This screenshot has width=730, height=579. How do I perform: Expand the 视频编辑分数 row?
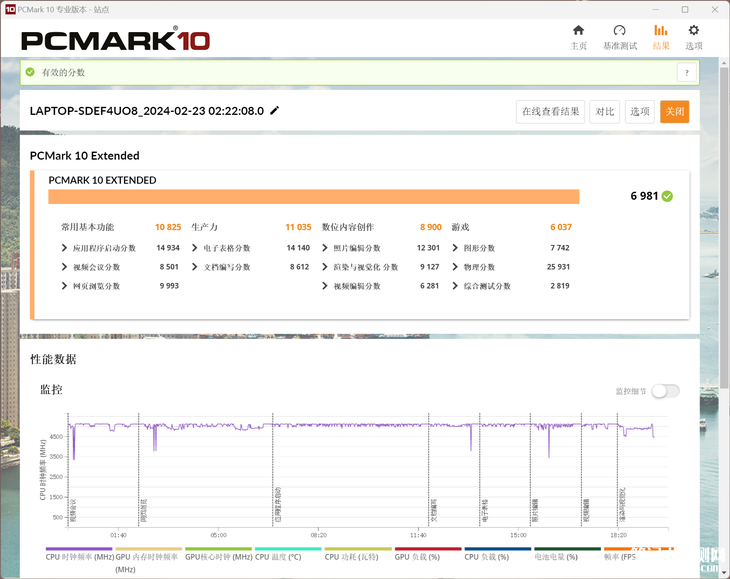[x=325, y=286]
